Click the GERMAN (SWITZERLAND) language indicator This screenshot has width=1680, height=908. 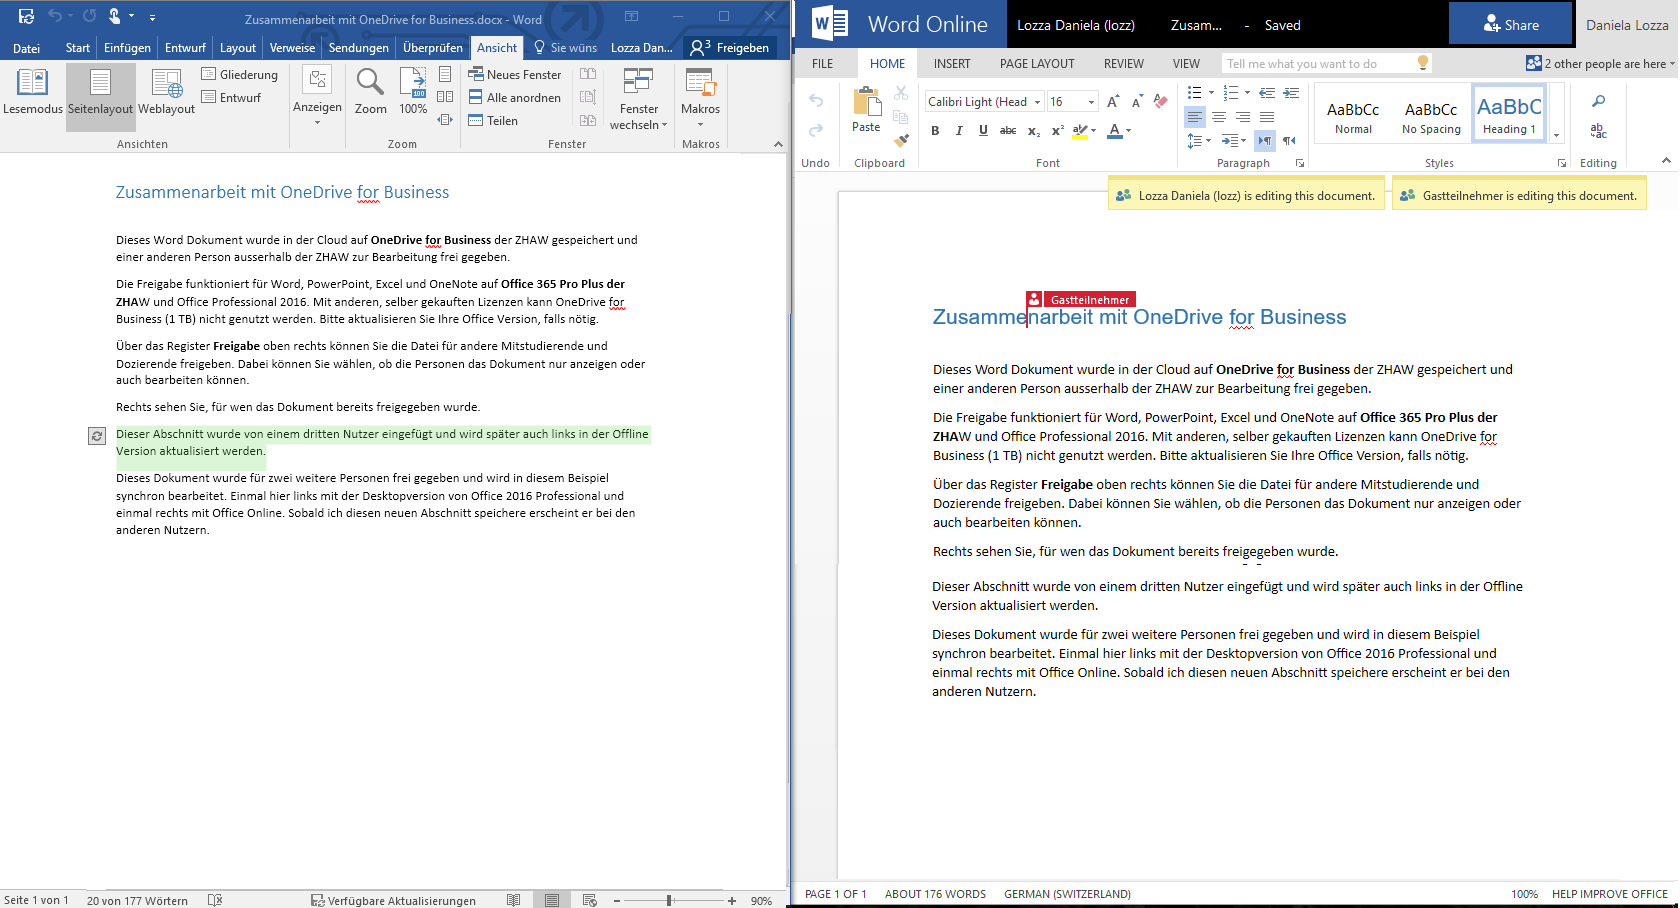point(1068,894)
